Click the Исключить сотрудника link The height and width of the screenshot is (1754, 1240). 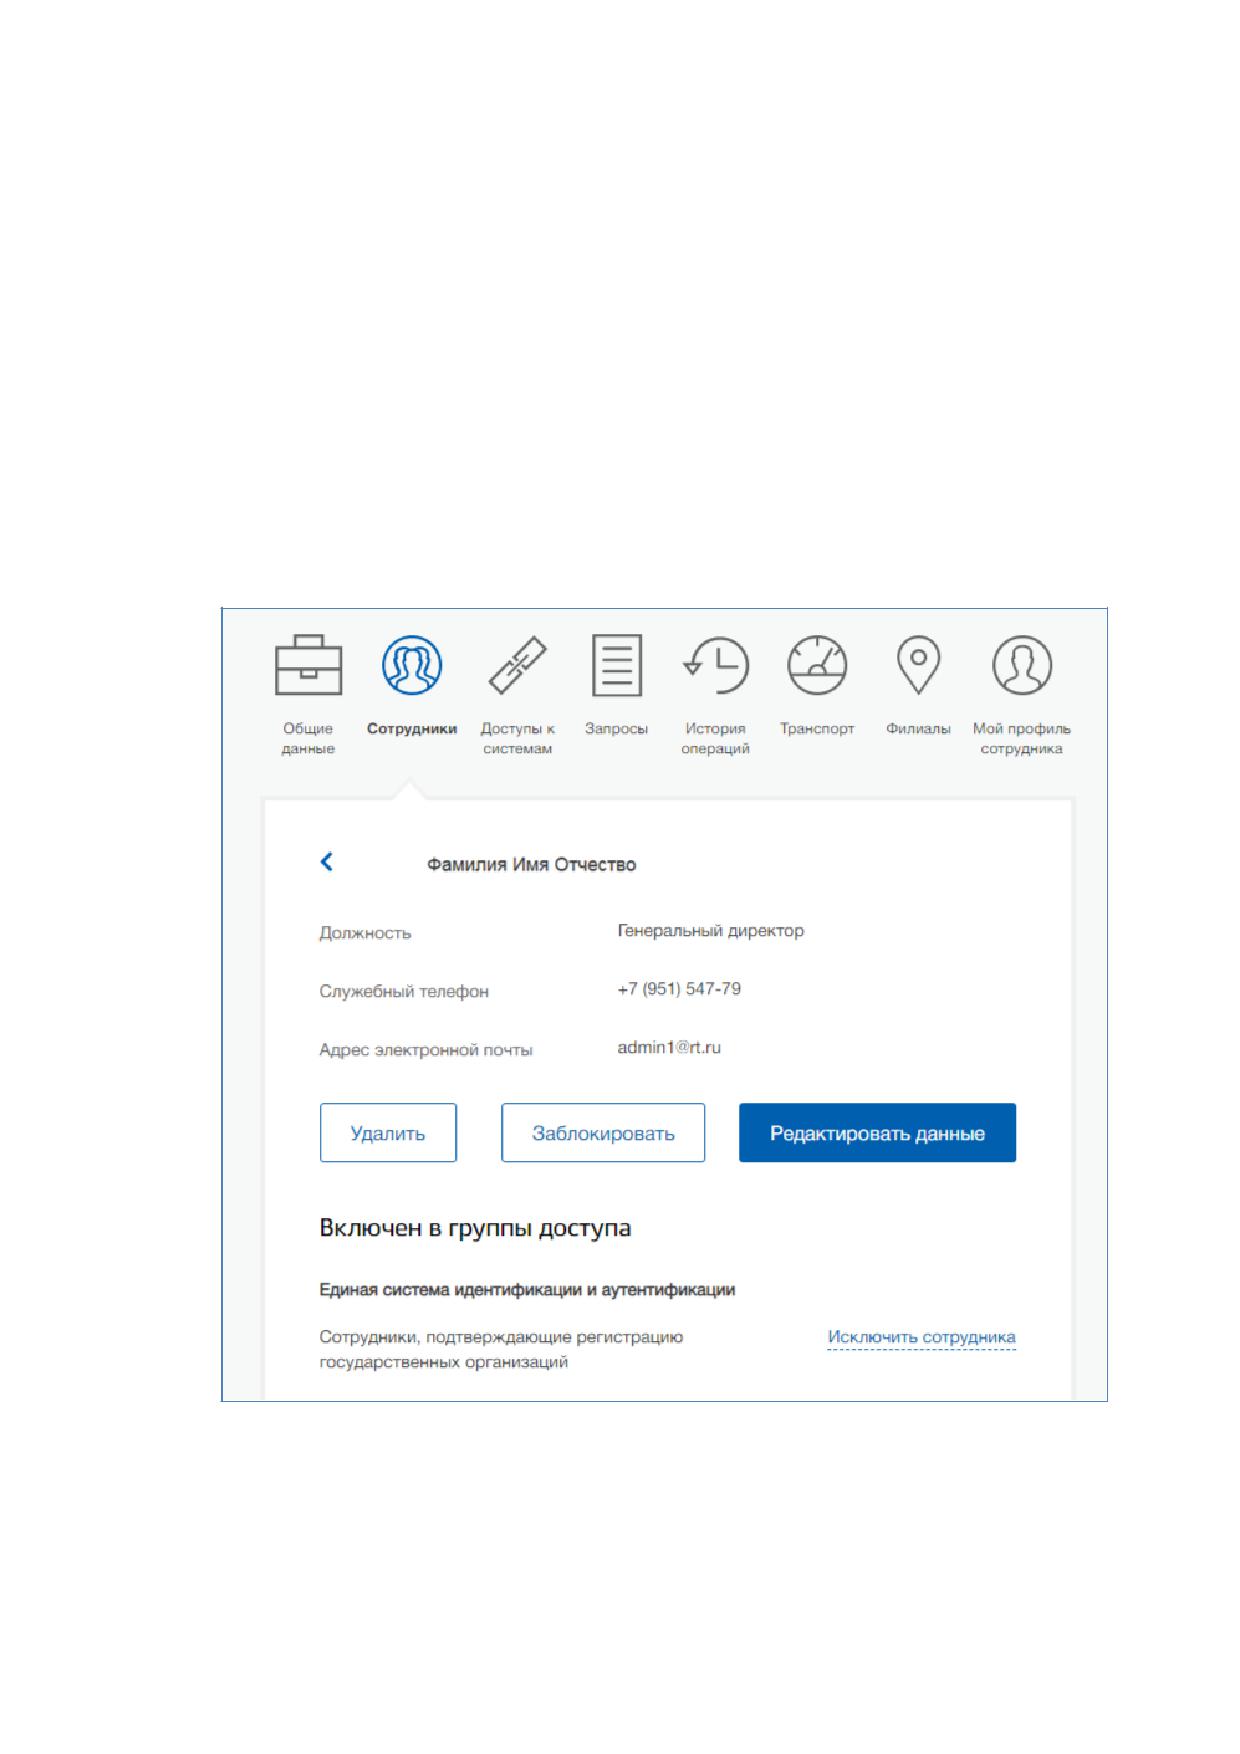click(x=921, y=1338)
